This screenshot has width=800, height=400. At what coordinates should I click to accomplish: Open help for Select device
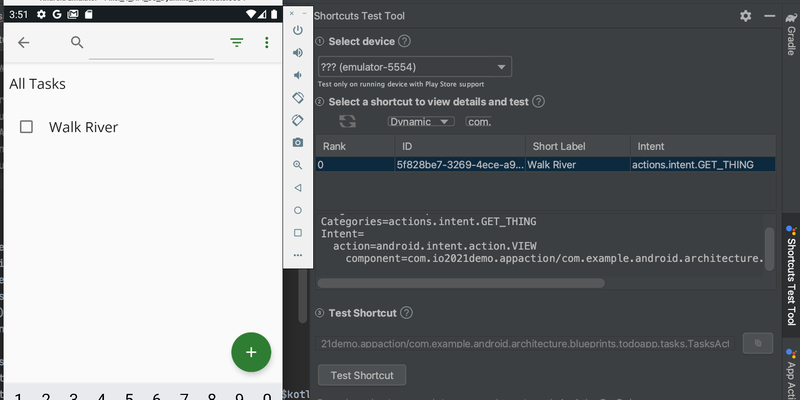click(404, 41)
